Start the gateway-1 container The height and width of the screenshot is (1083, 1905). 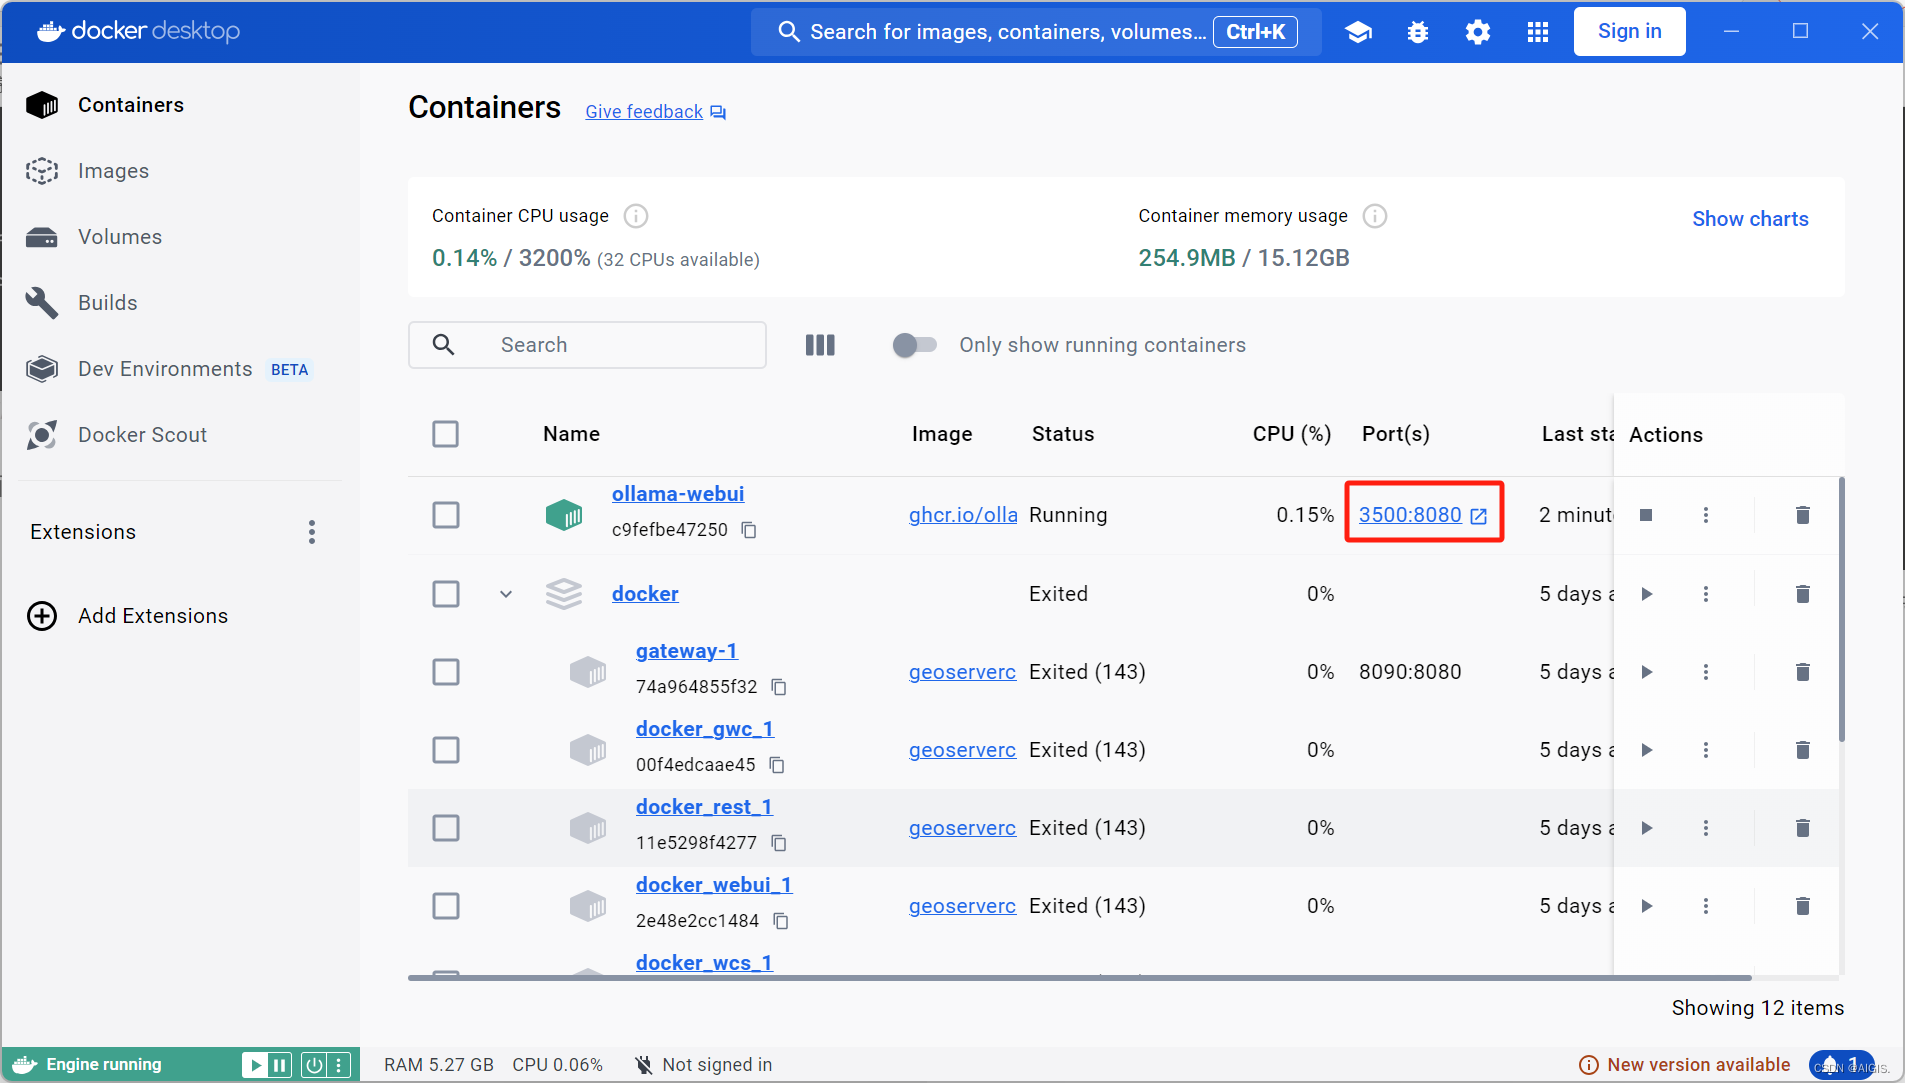tap(1646, 672)
